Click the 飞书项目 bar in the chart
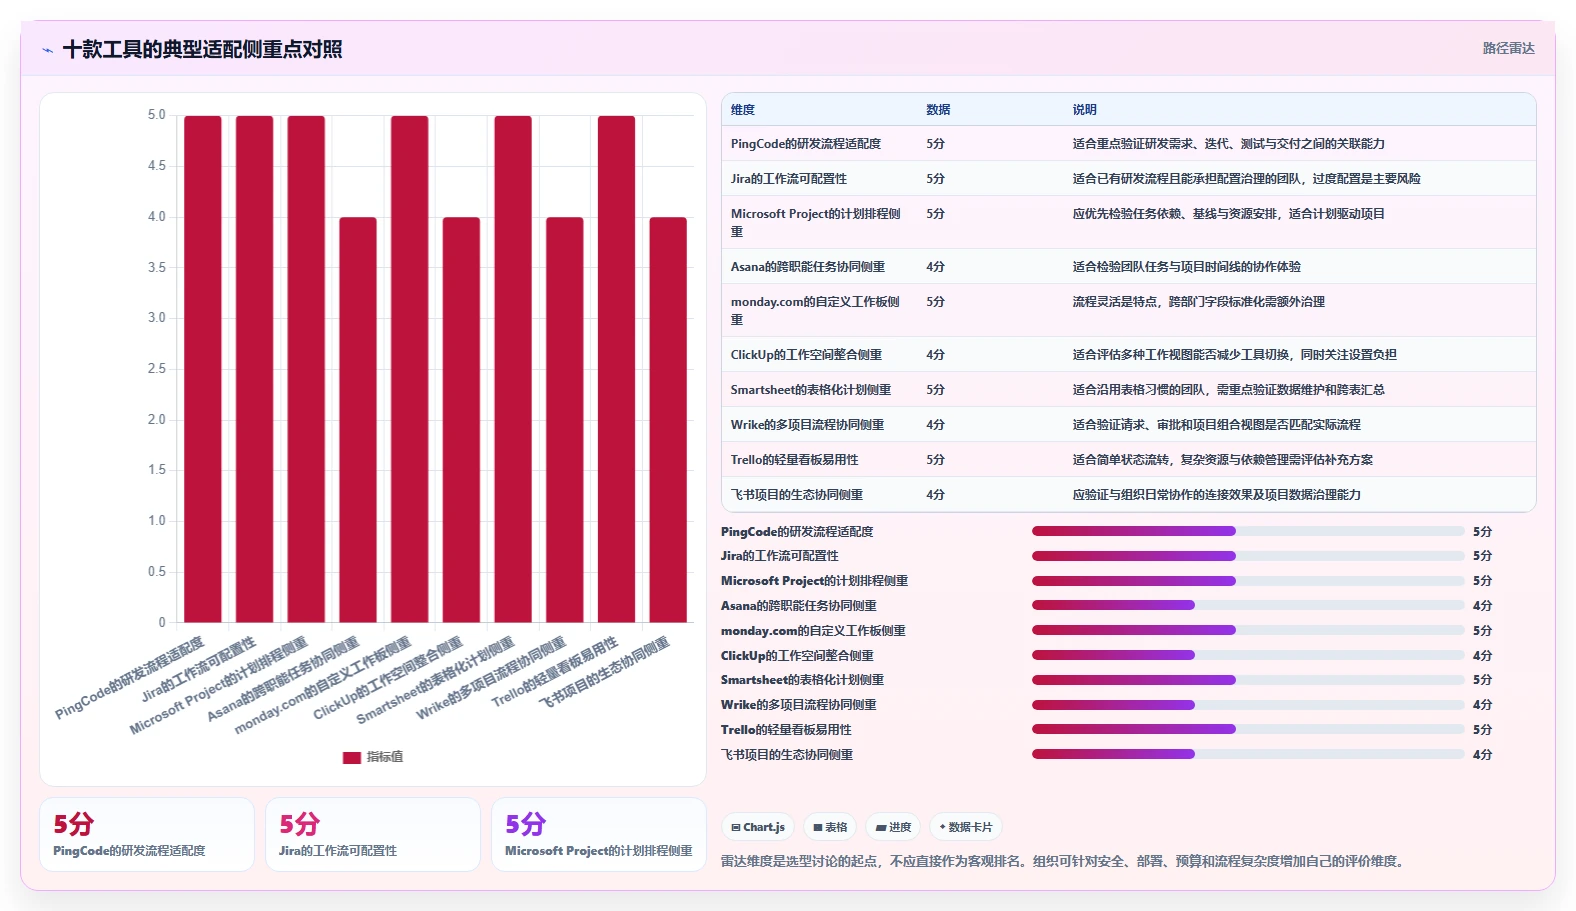This screenshot has width=1576, height=911. 668,420
